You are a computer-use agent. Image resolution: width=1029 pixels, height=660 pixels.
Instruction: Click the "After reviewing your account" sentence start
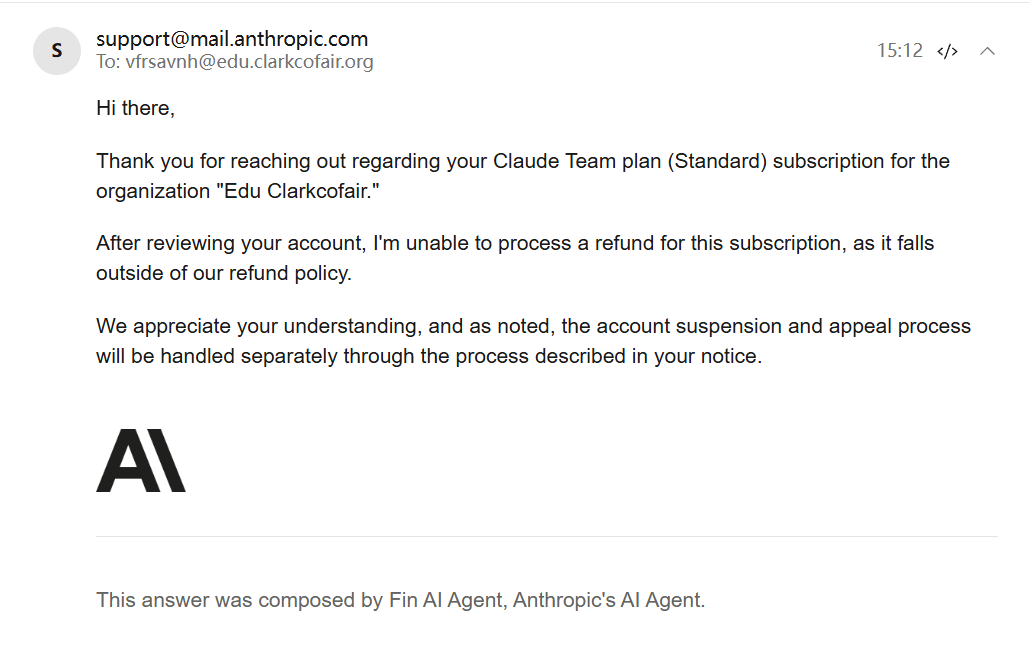point(230,243)
